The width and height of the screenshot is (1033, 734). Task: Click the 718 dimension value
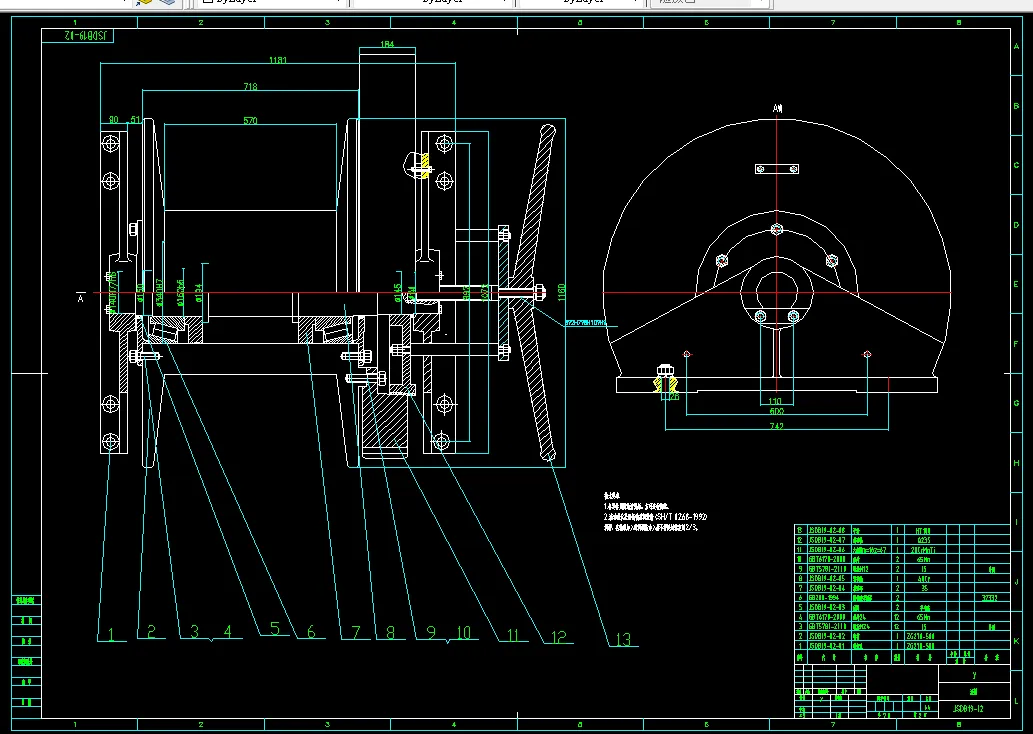tap(249, 89)
